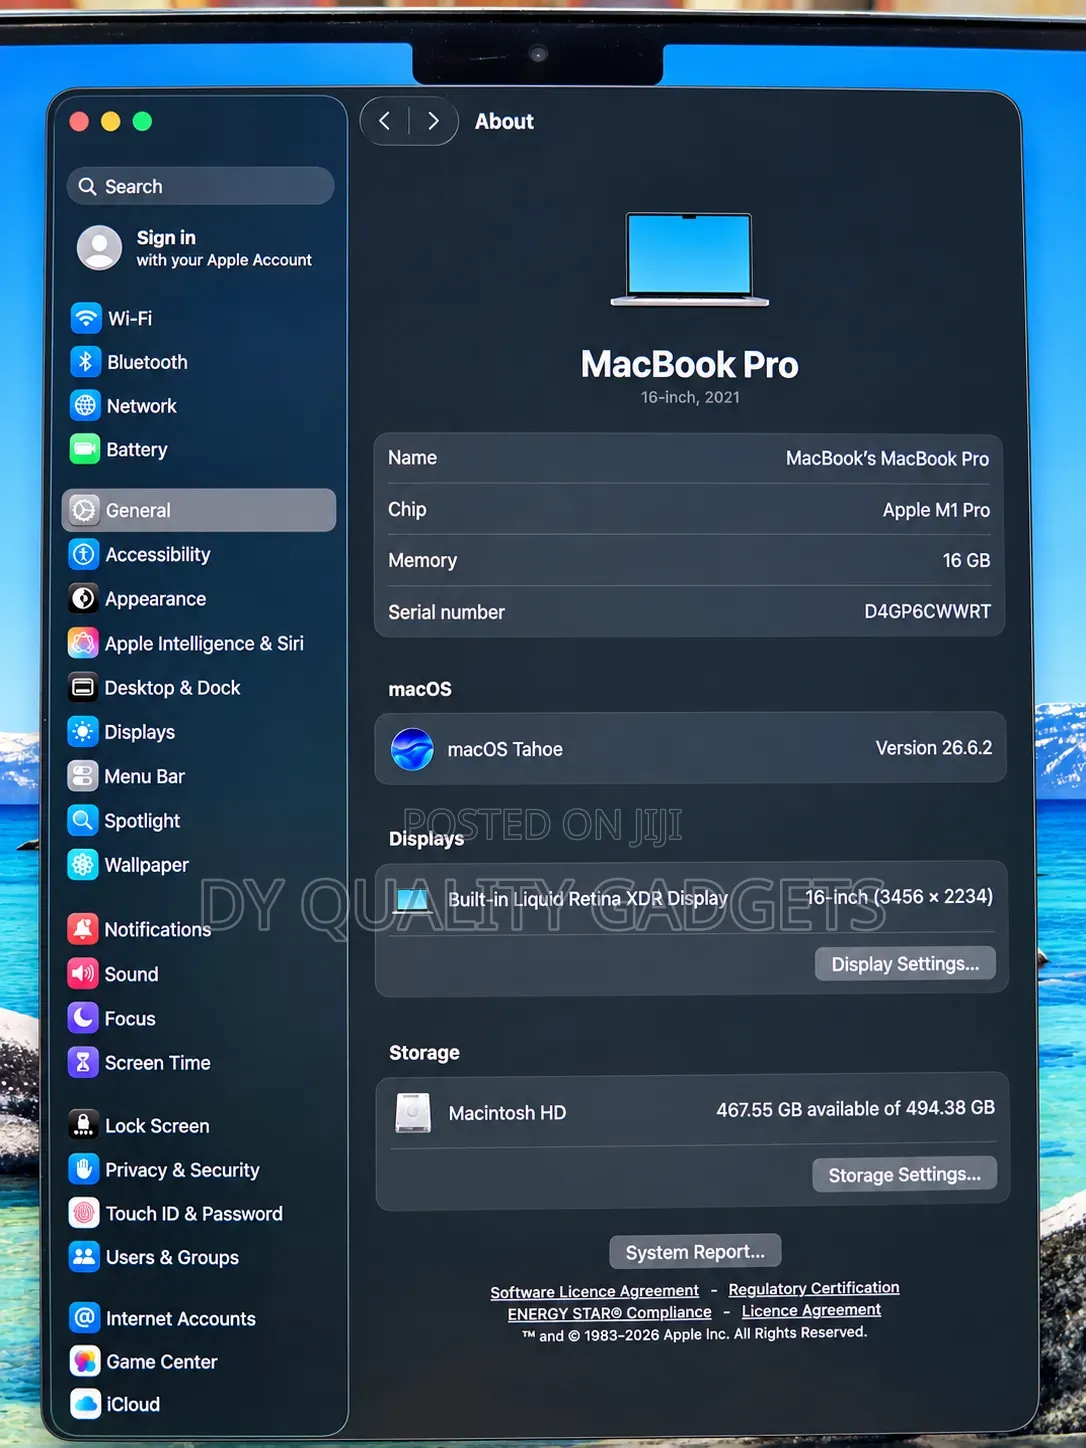This screenshot has height=1448, width=1086.
Task: Click the macOS Tahoe logo icon
Action: [412, 749]
